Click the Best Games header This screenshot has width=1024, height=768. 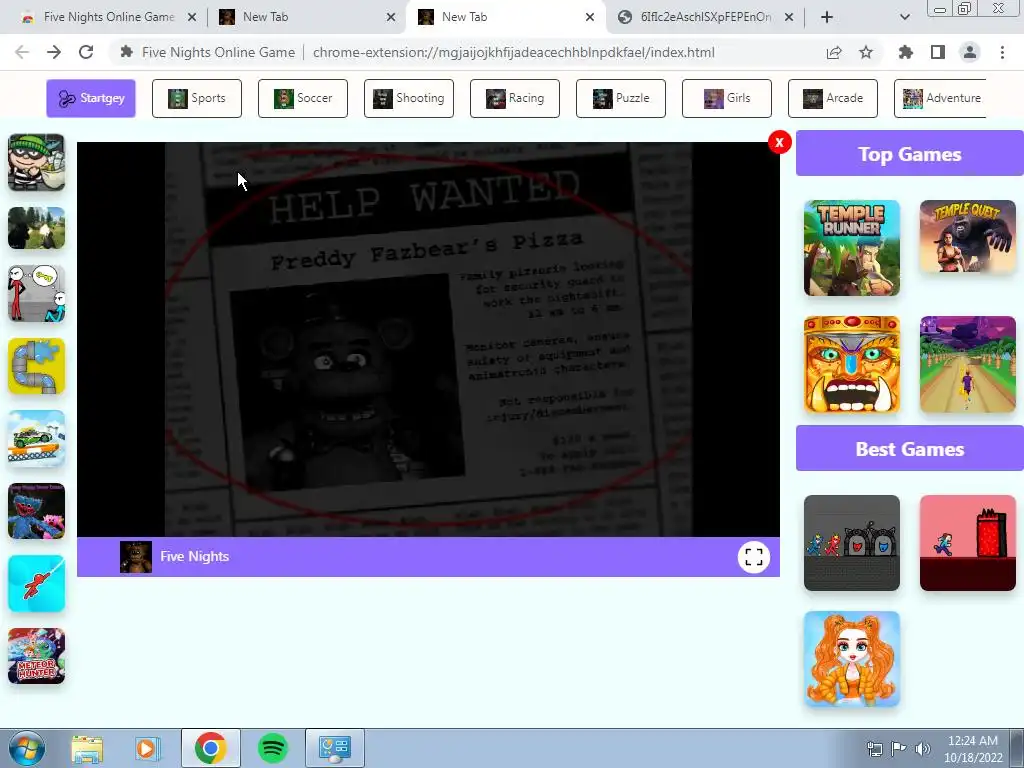point(910,449)
